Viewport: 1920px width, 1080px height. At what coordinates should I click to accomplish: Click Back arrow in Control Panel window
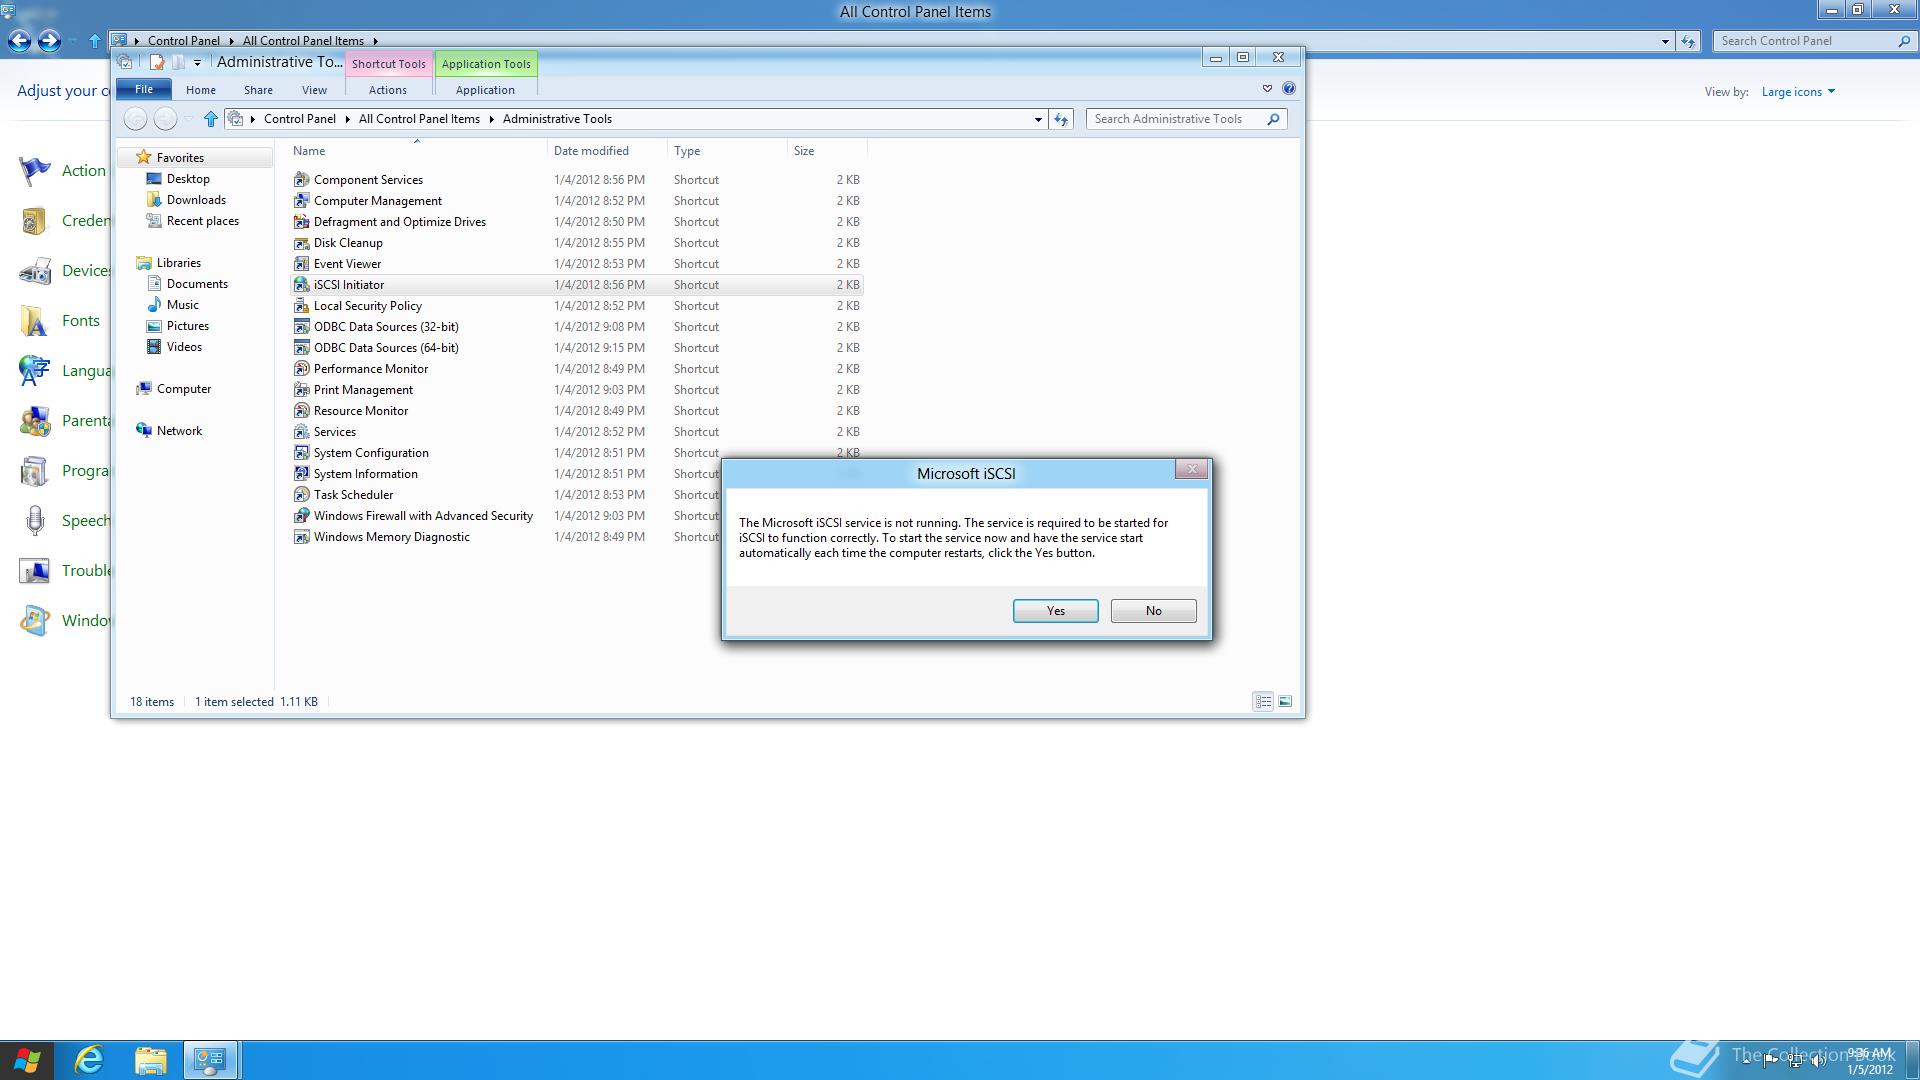[19, 41]
